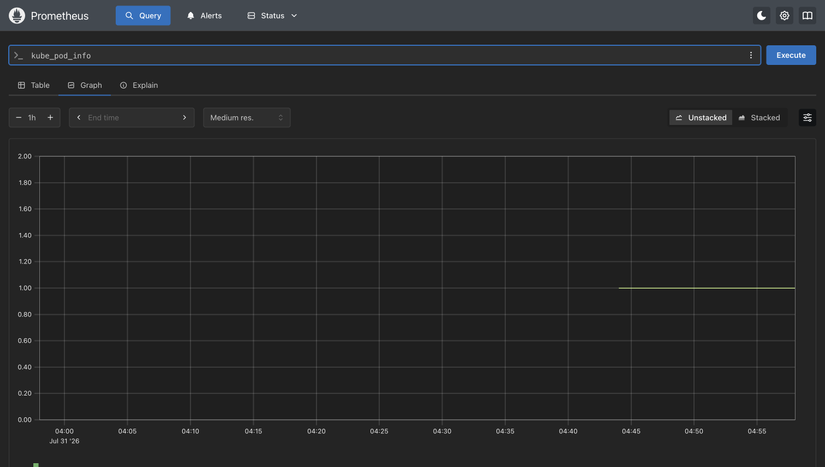
Task: Click the green series line in graph
Action: [x=707, y=288]
